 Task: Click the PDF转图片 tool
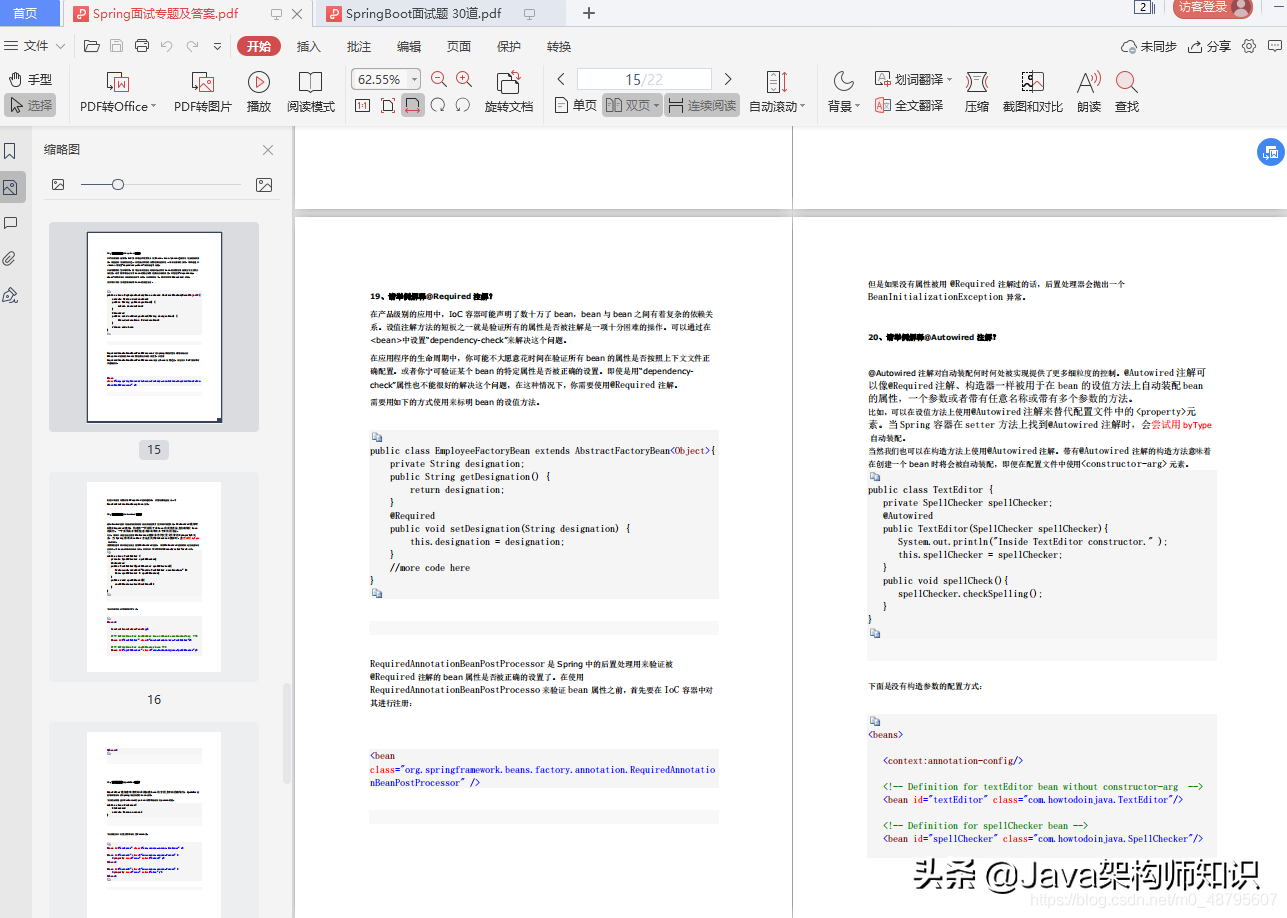[x=203, y=93]
